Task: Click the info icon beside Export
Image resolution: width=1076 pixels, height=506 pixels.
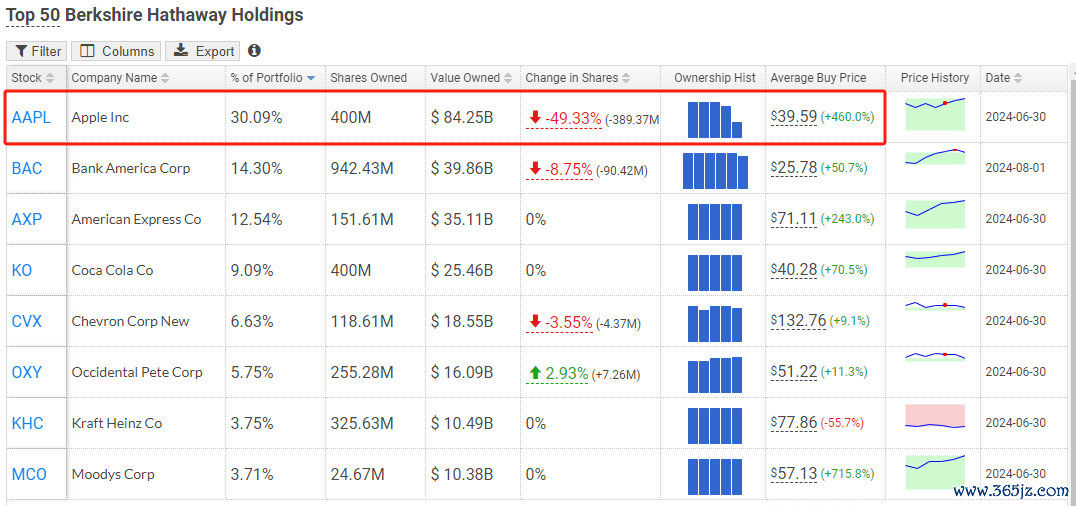Action: click(x=254, y=51)
